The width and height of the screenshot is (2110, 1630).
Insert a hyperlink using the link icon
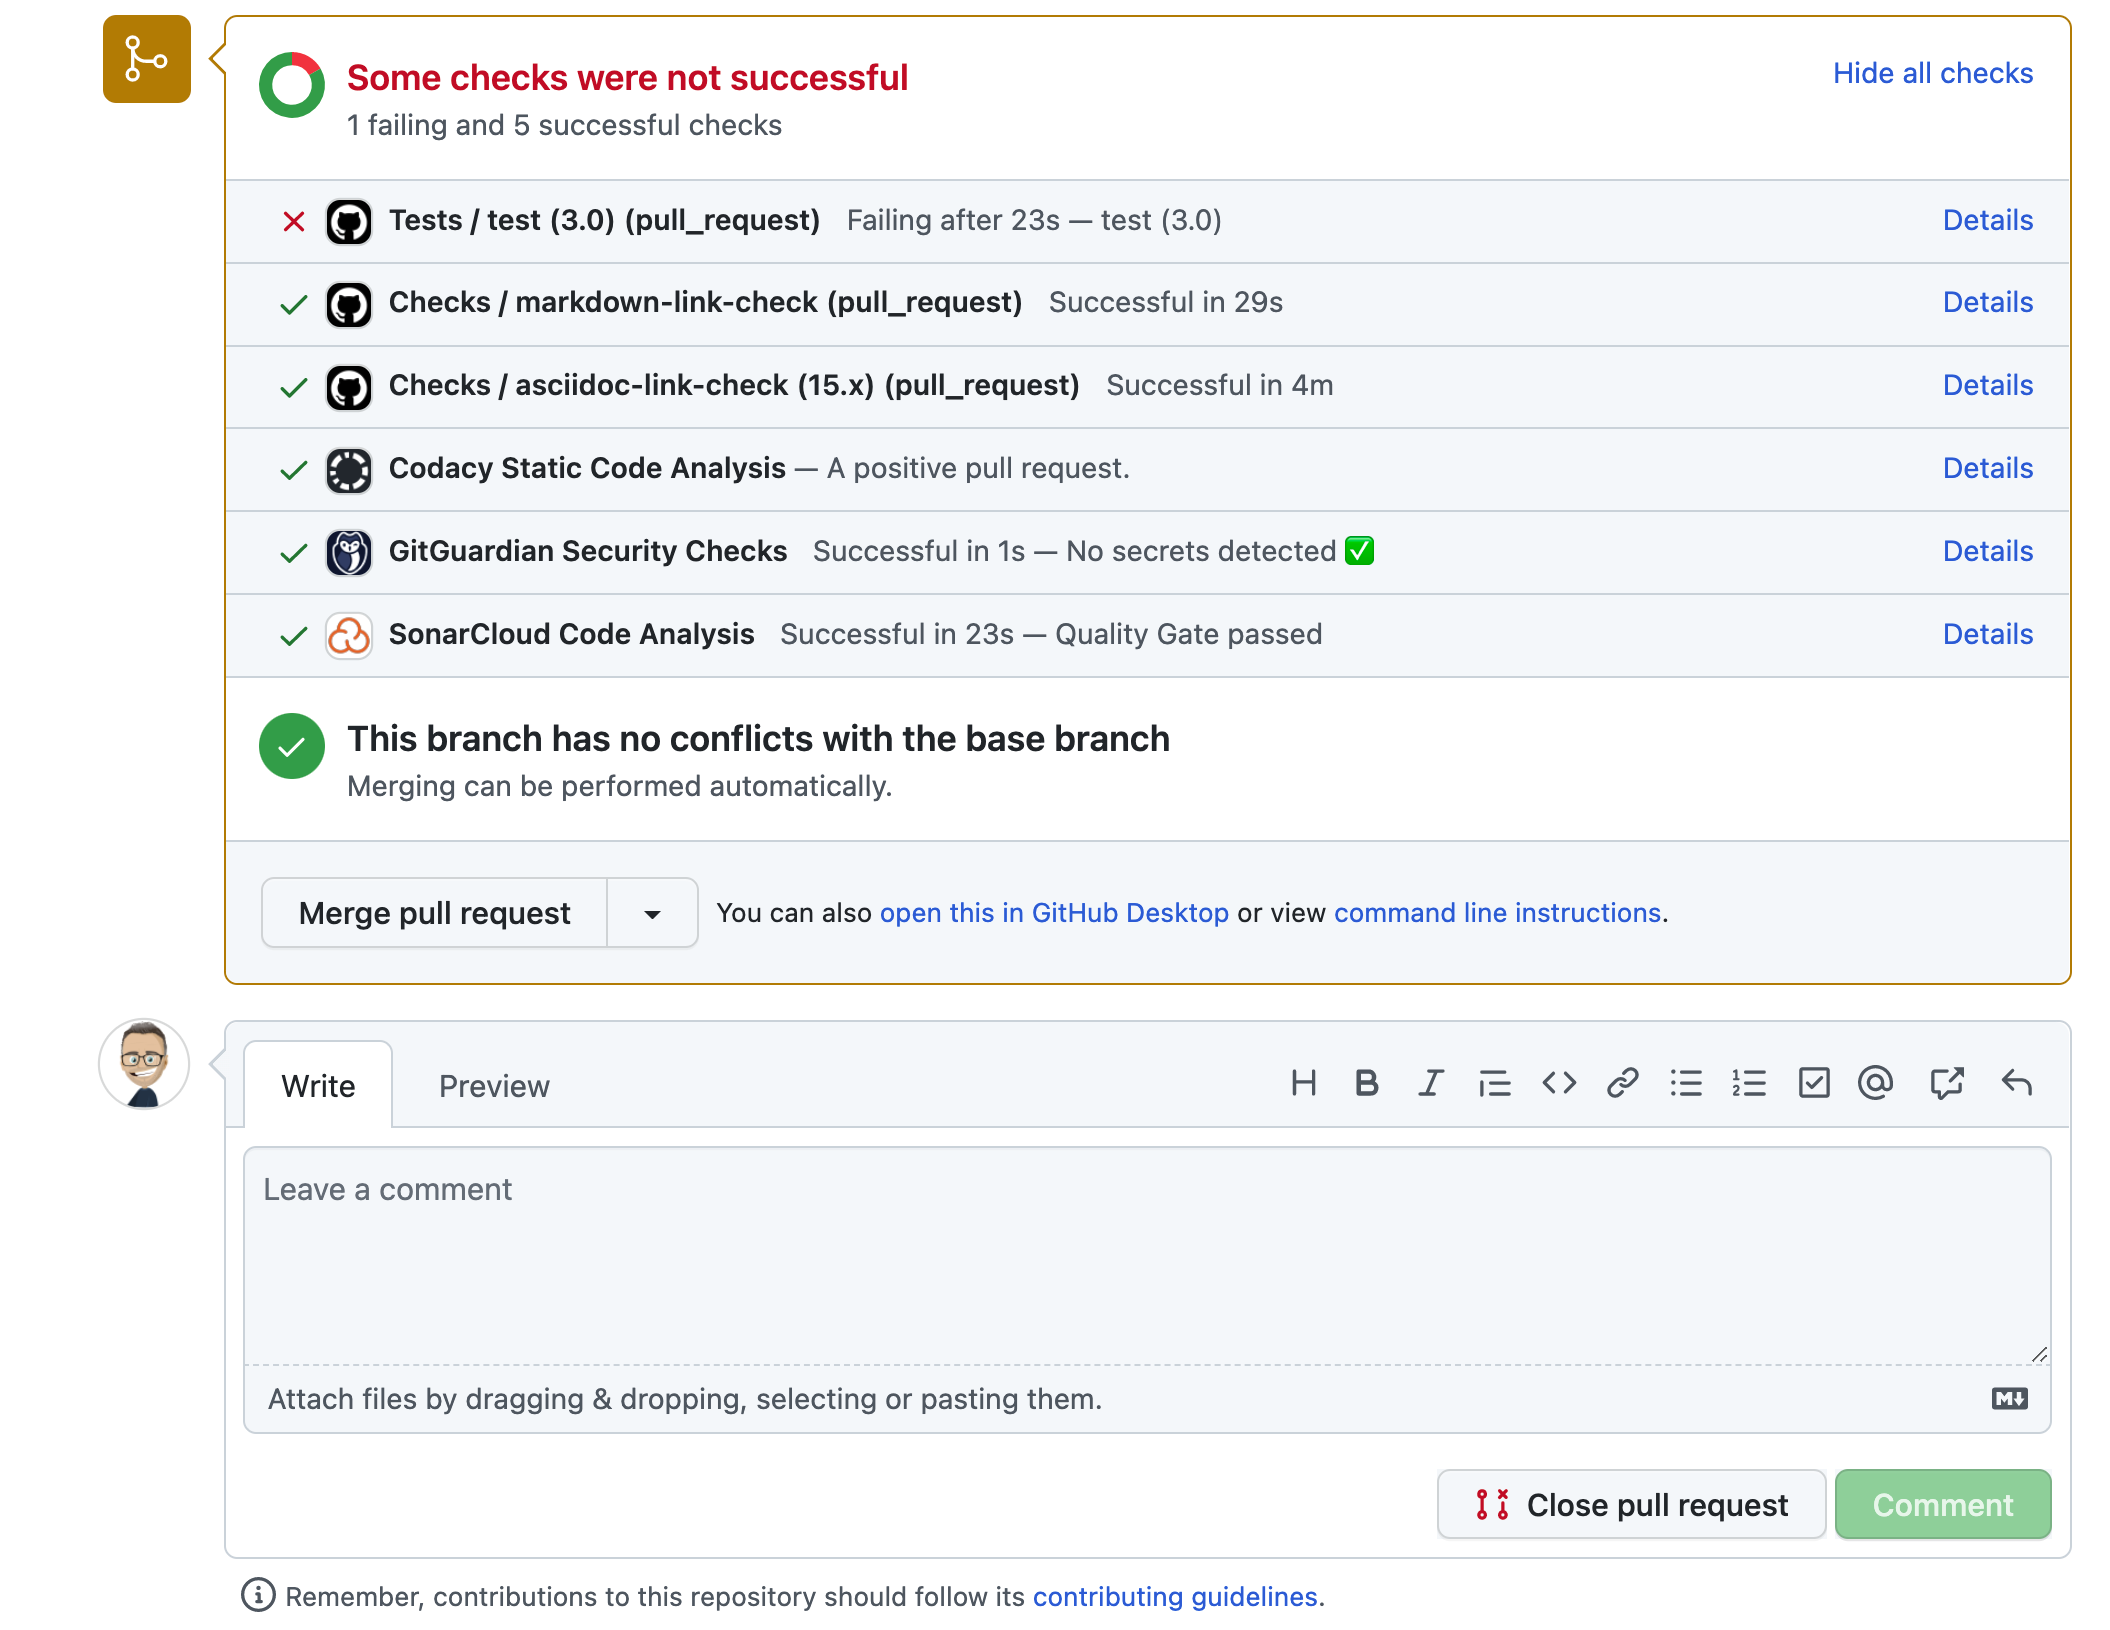pyautogui.click(x=1622, y=1083)
